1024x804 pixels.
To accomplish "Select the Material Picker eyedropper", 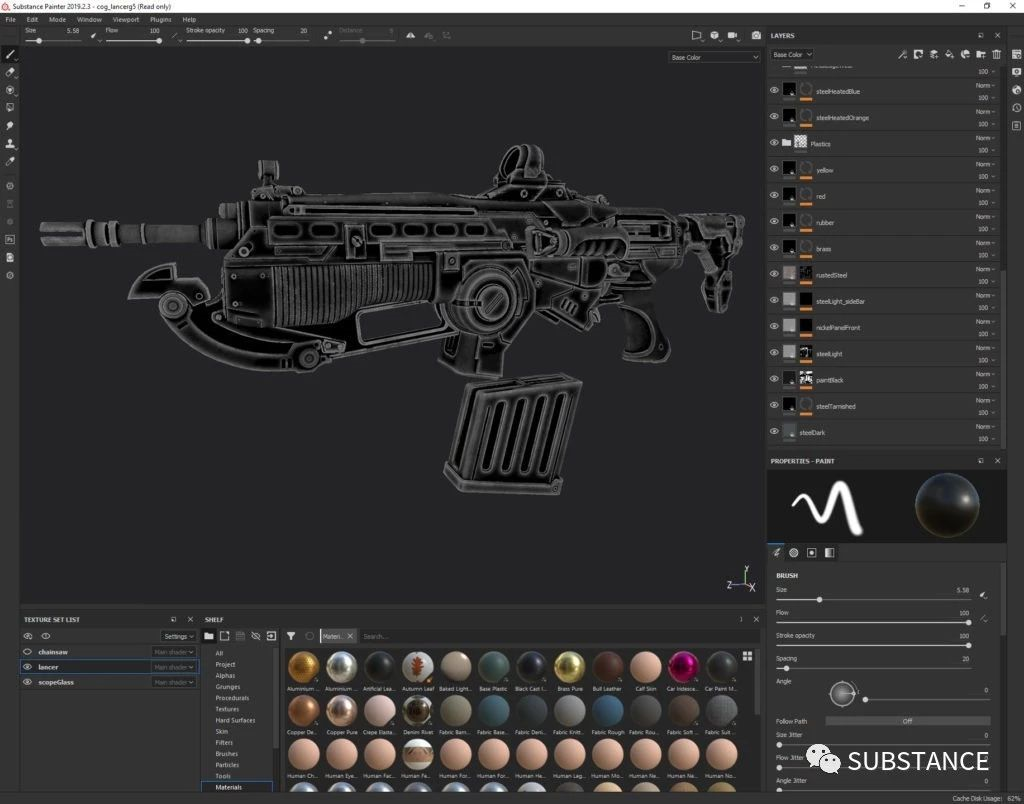I will (x=10, y=161).
